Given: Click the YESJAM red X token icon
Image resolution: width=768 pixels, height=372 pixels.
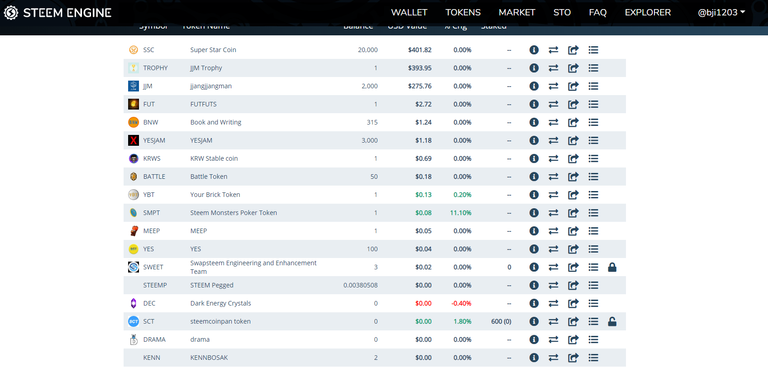Looking at the screenshot, I should (133, 140).
